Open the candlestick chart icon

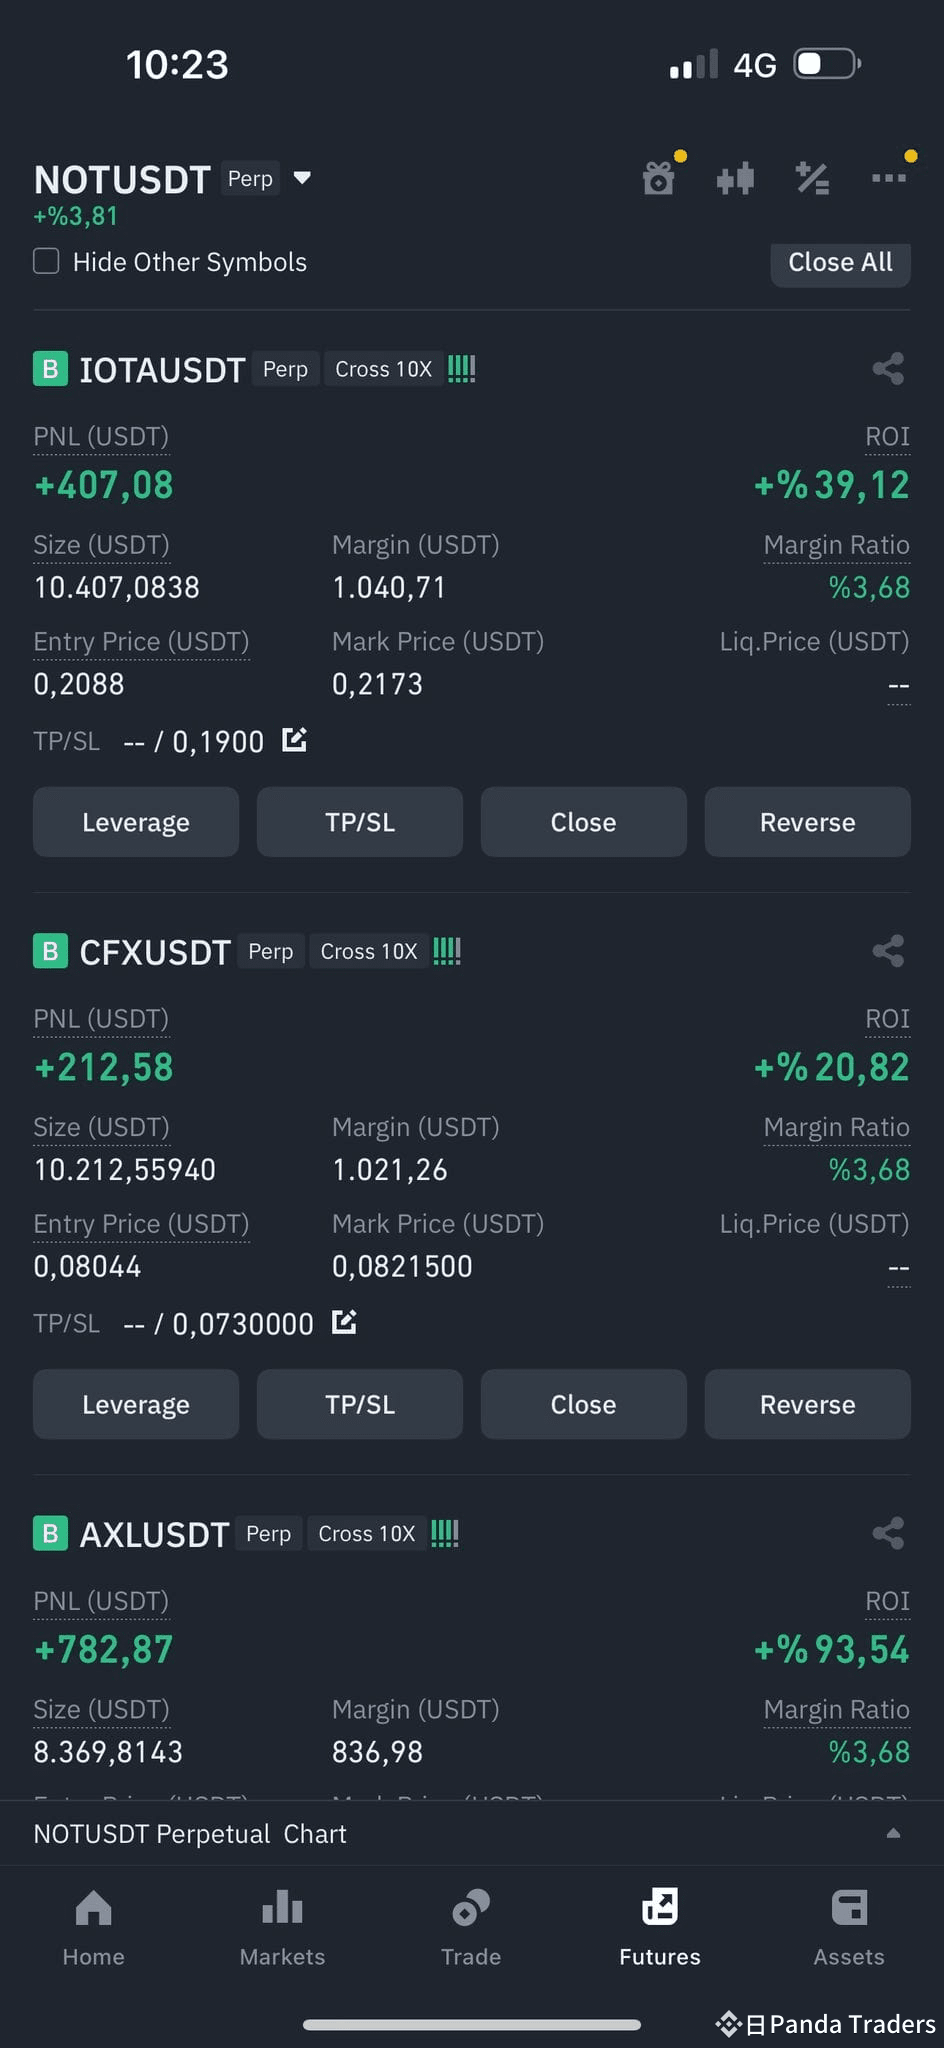tap(735, 179)
